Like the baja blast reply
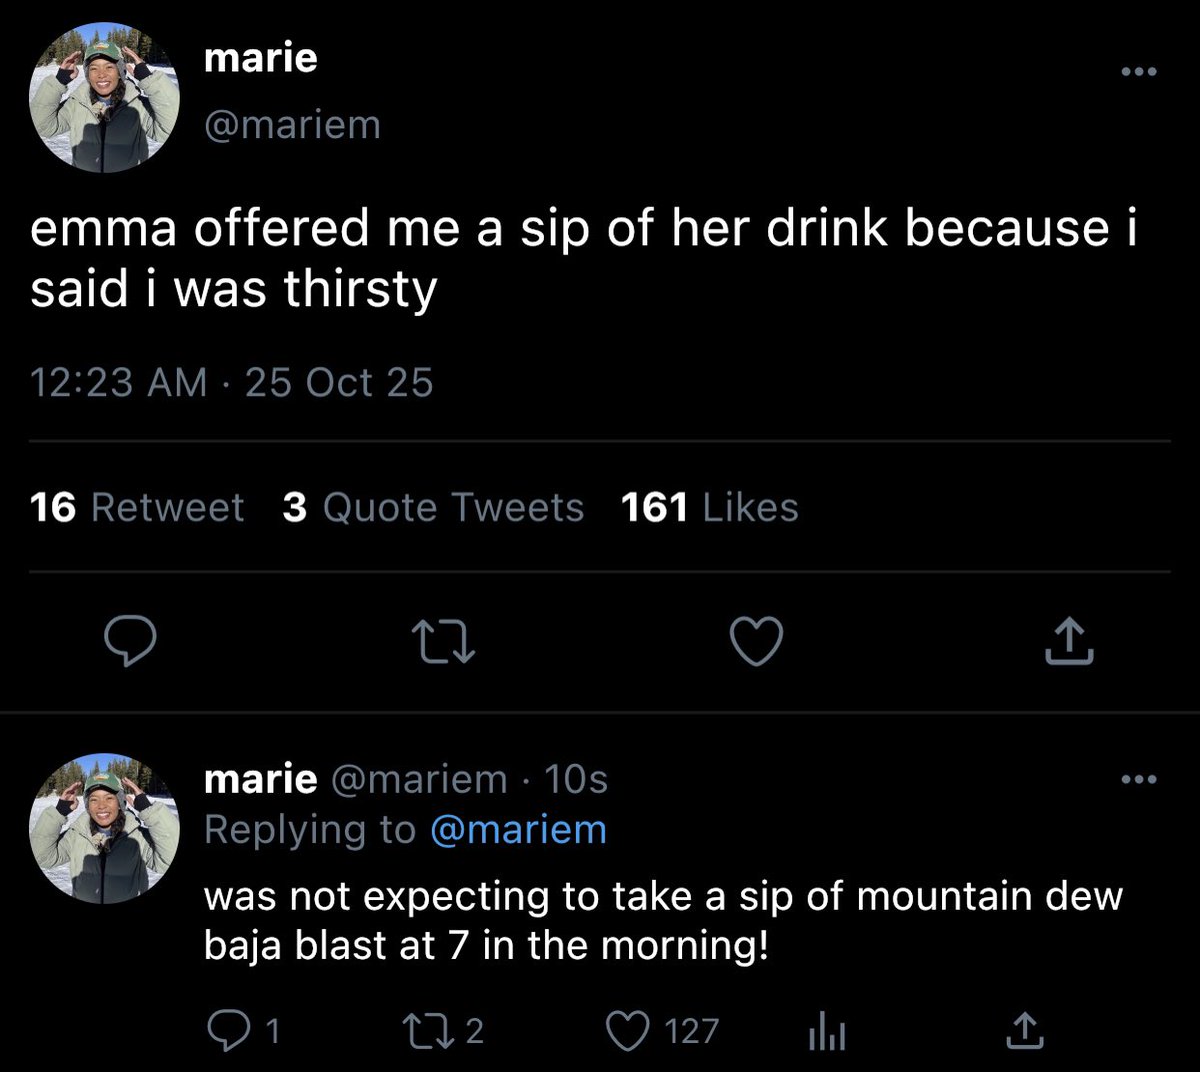 click(629, 1030)
